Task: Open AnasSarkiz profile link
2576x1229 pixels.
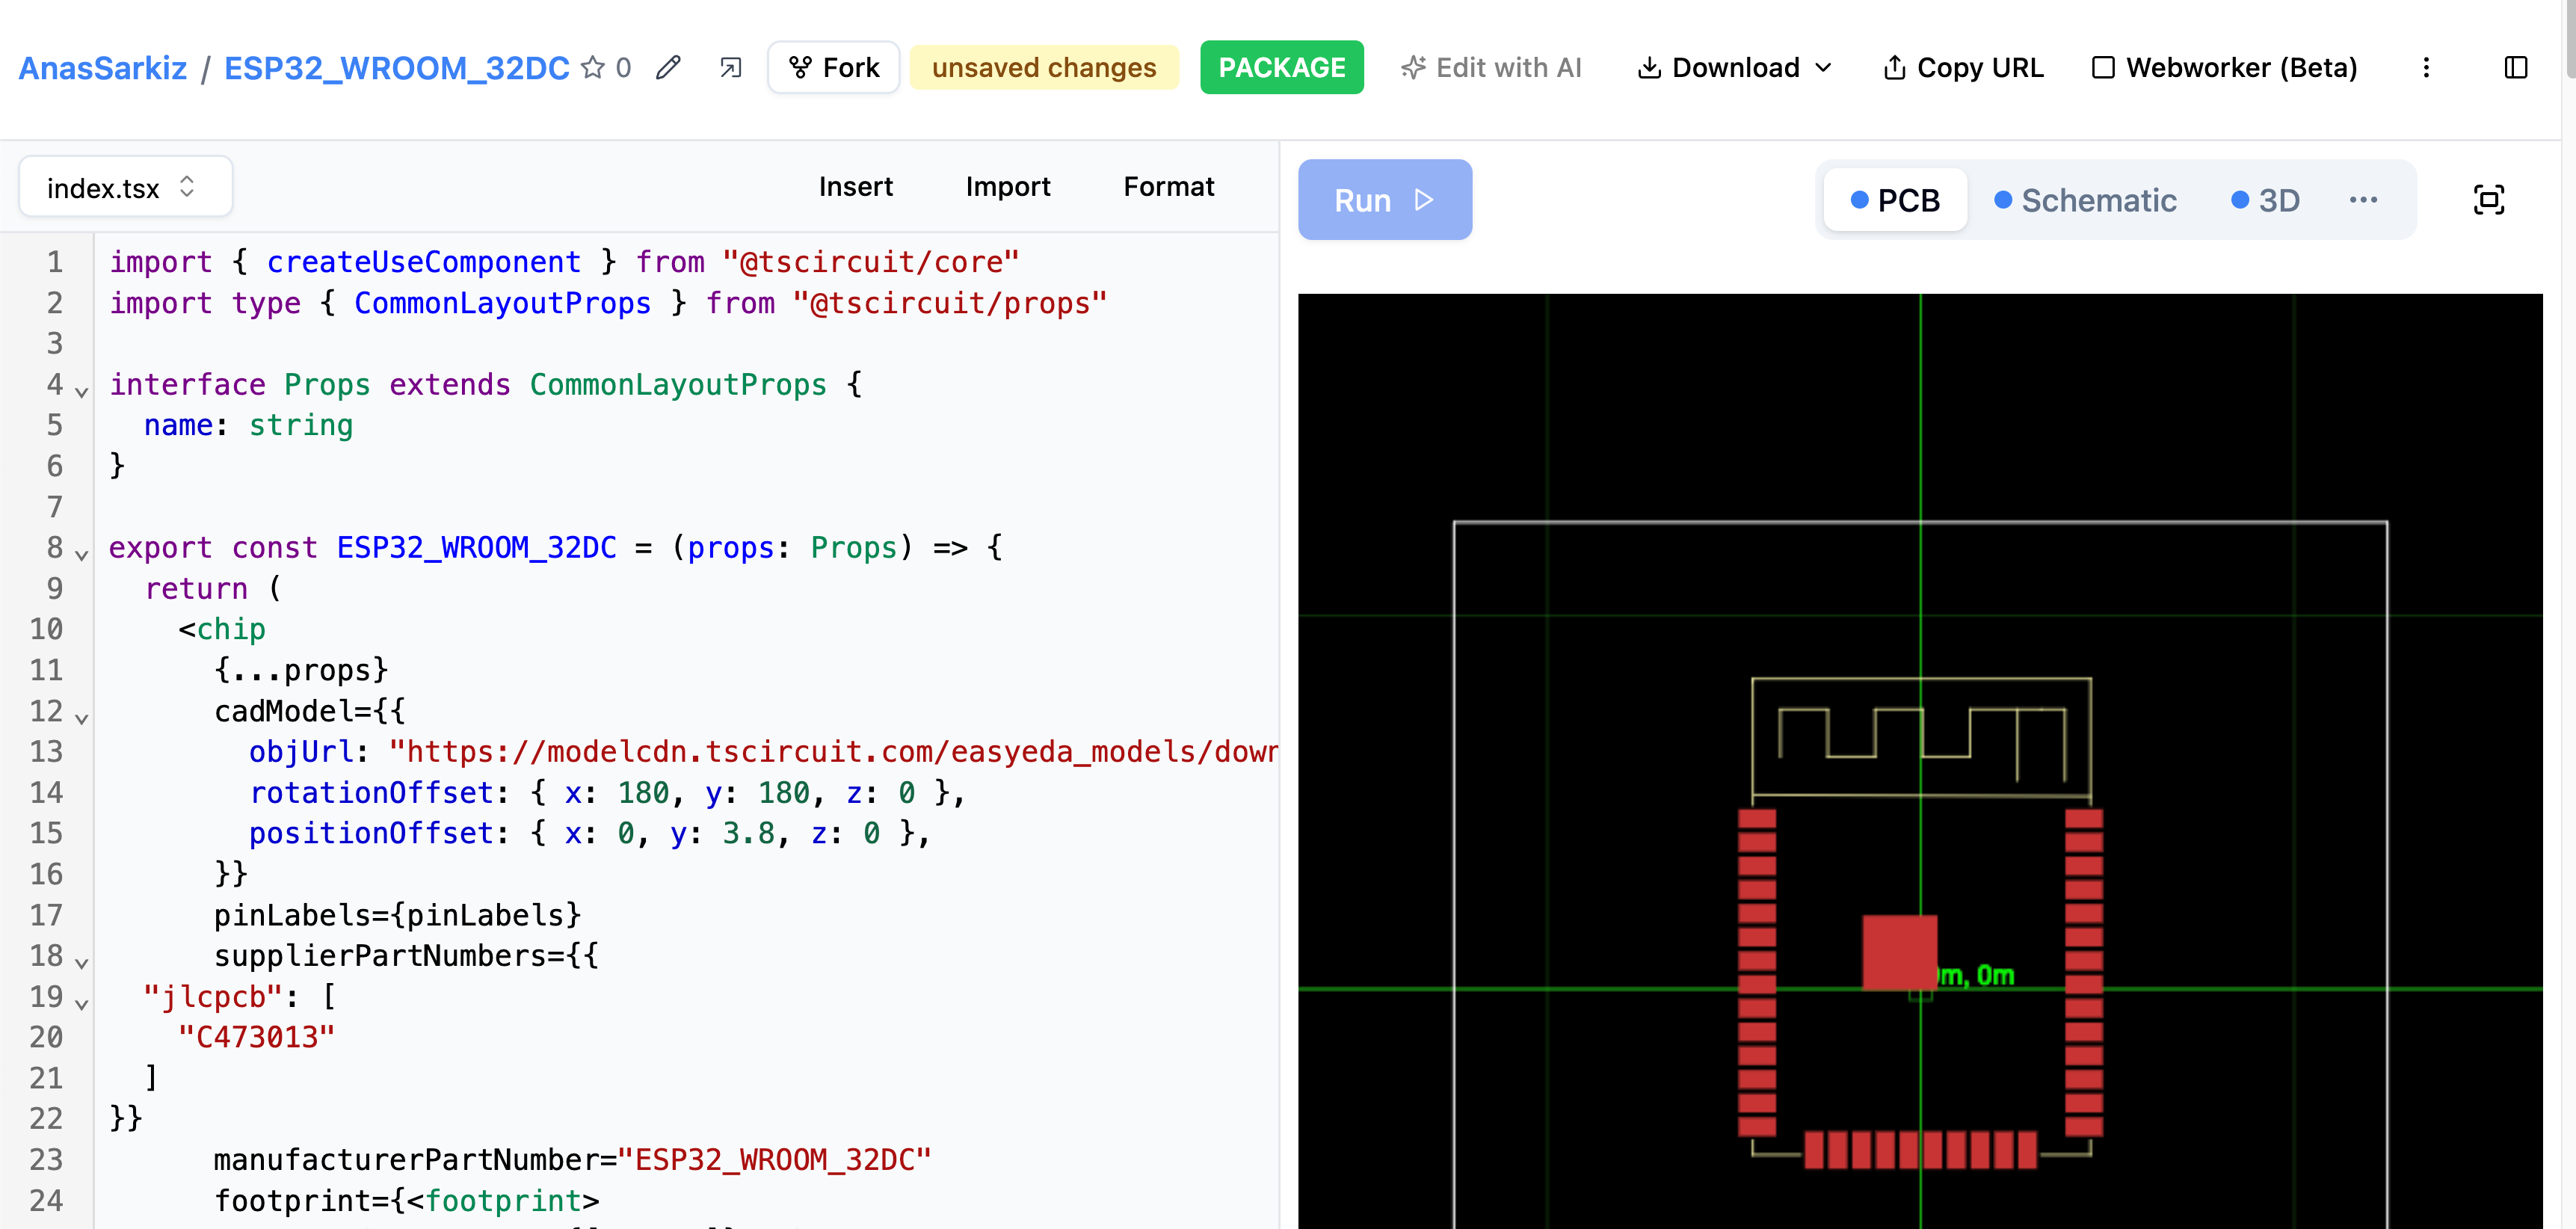Action: coord(103,67)
